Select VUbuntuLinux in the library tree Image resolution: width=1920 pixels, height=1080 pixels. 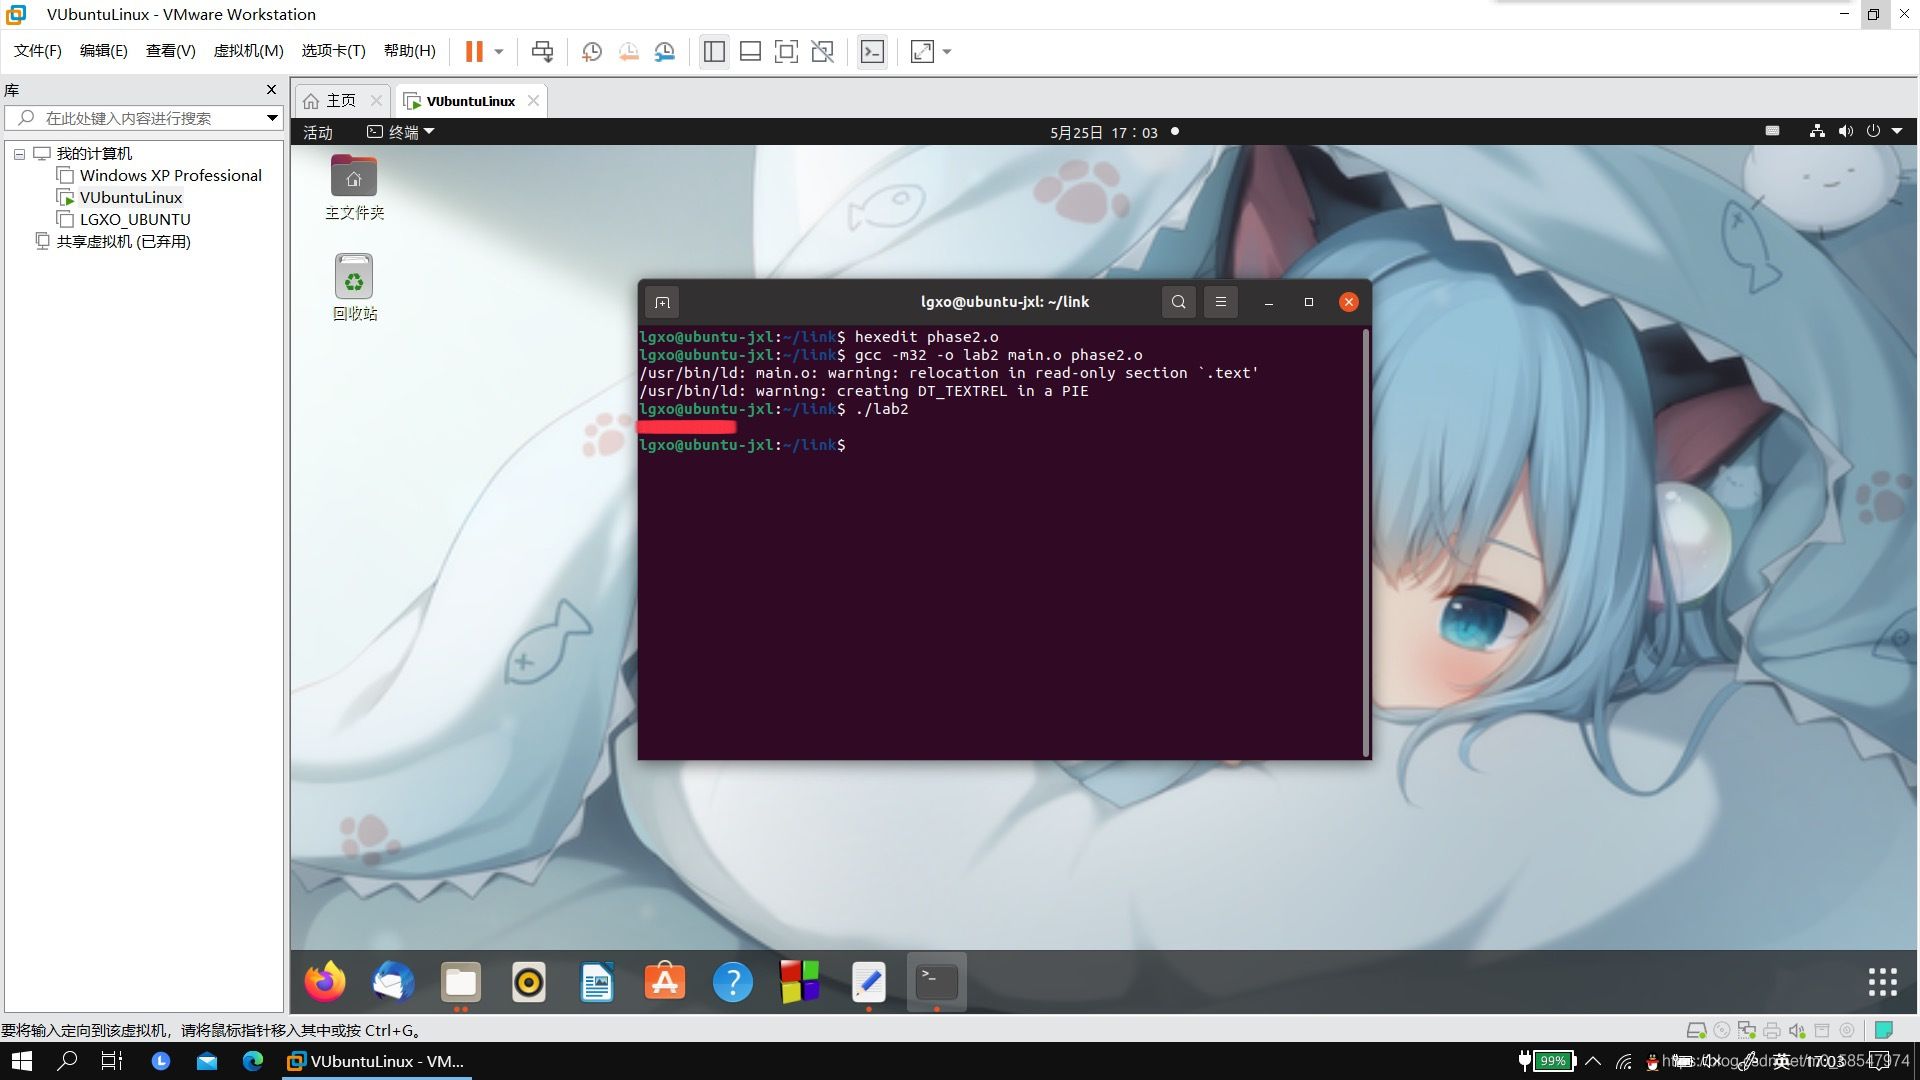(x=131, y=198)
